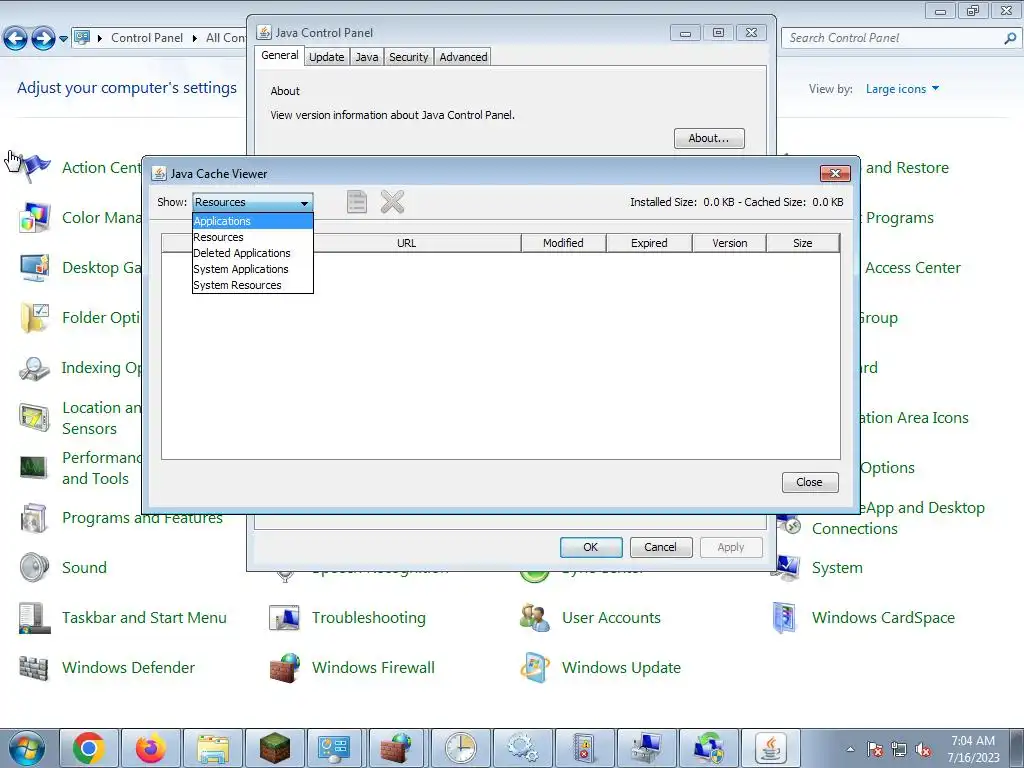Open the View by Large icons dropdown
The image size is (1024, 768).
click(903, 89)
